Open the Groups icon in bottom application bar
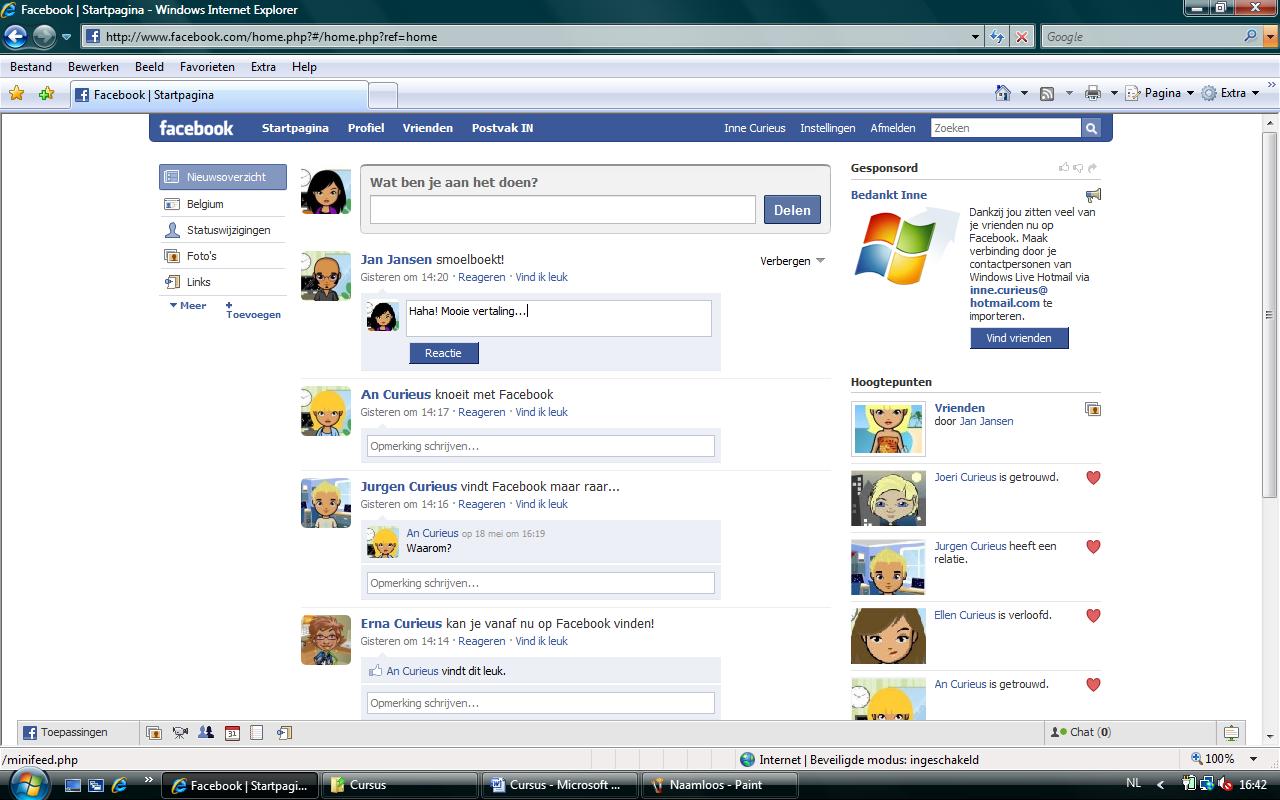Image resolution: width=1280 pixels, height=800 pixels. point(206,733)
